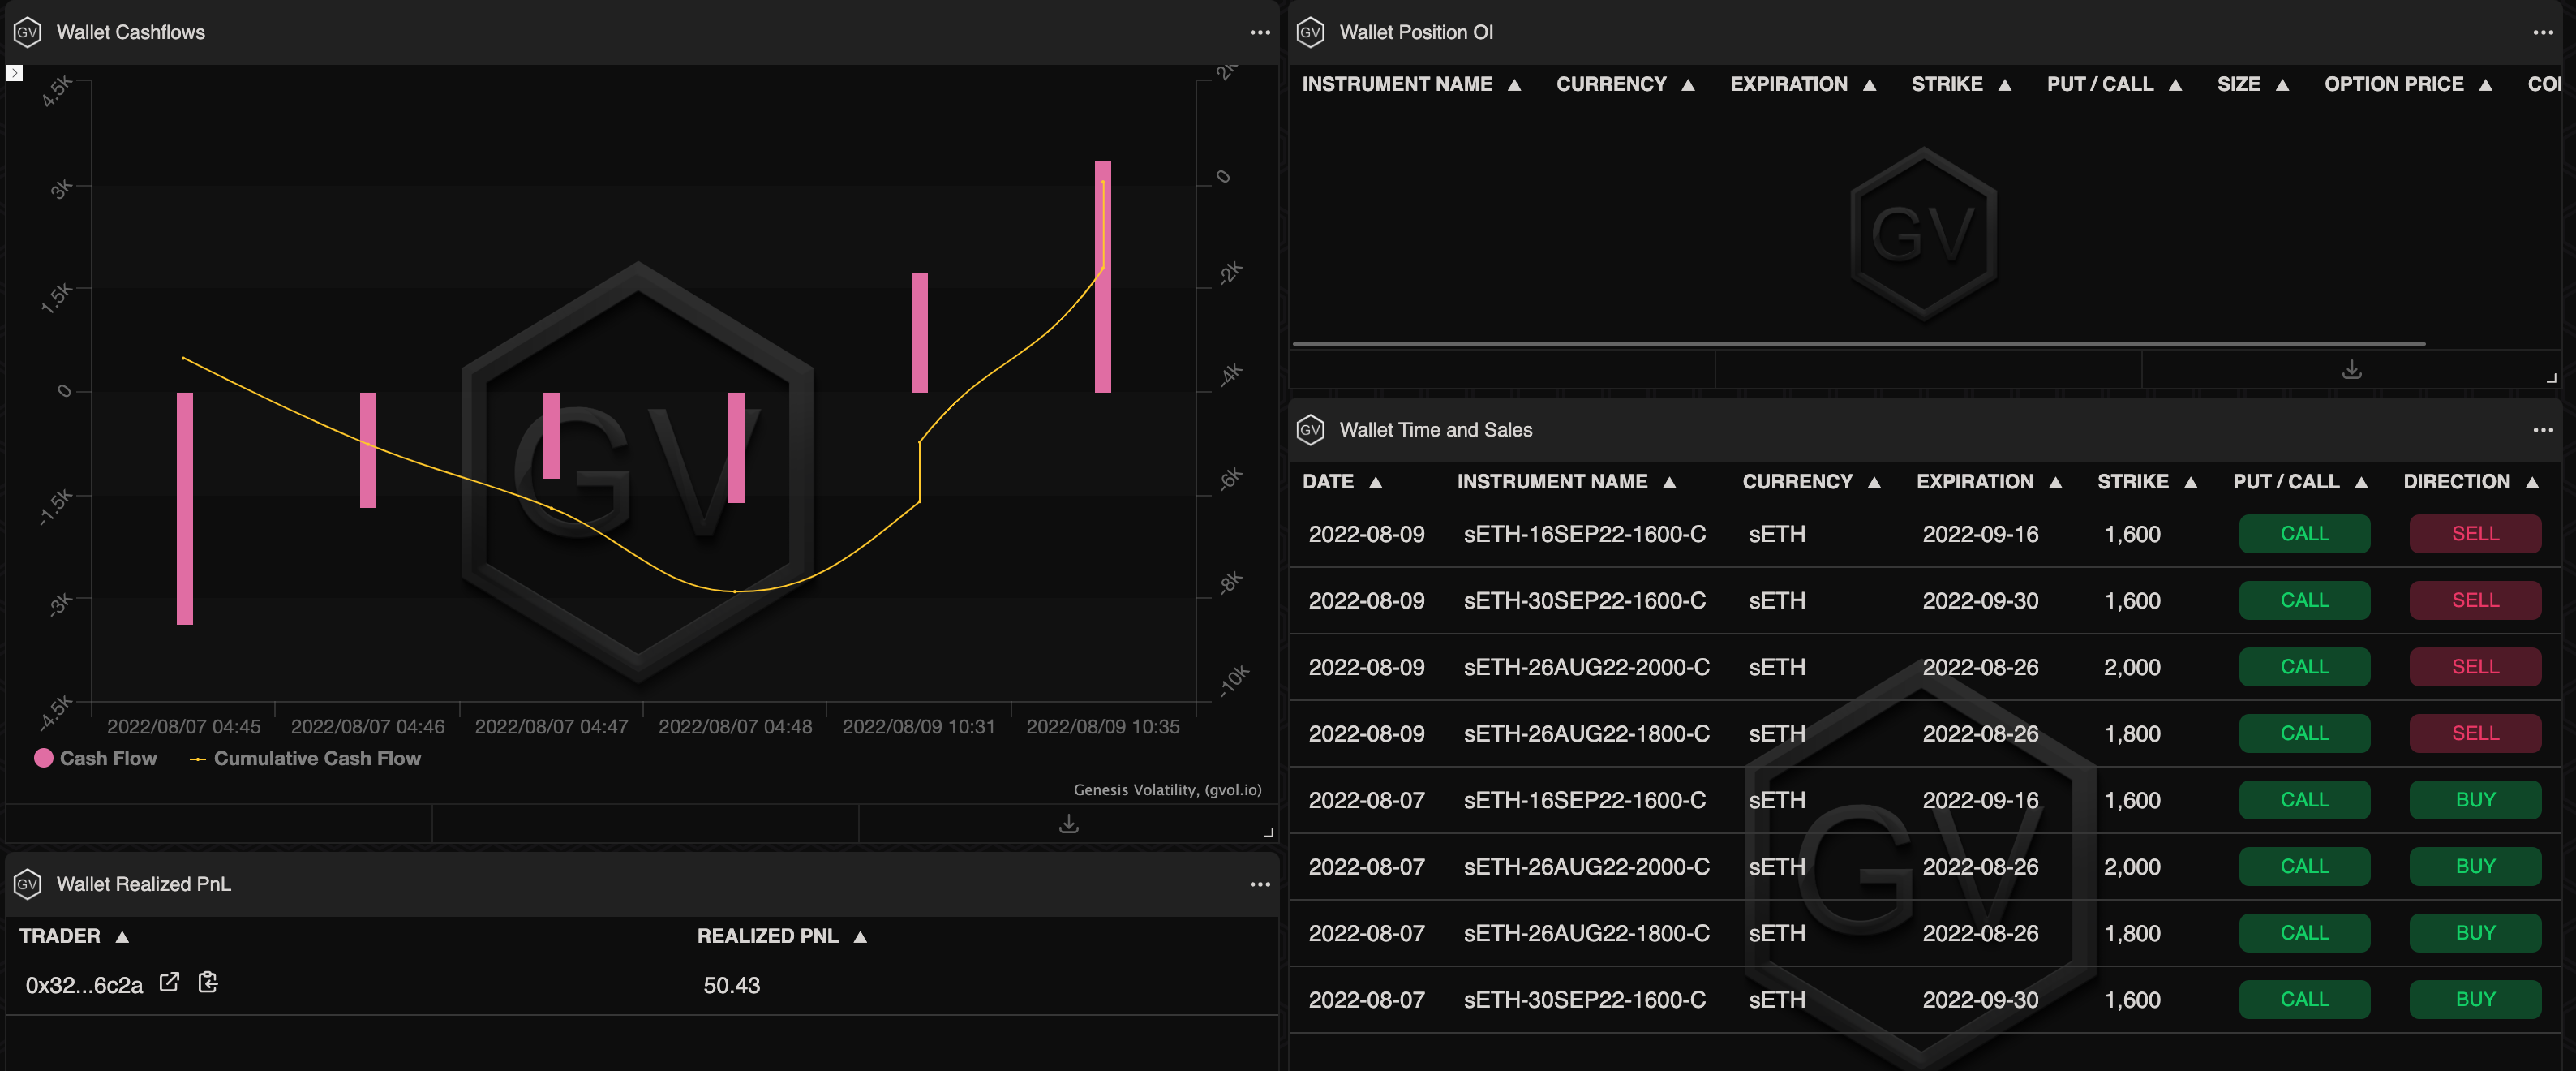Sort Time and Sales by Expiration column

pyautogui.click(x=1989, y=482)
